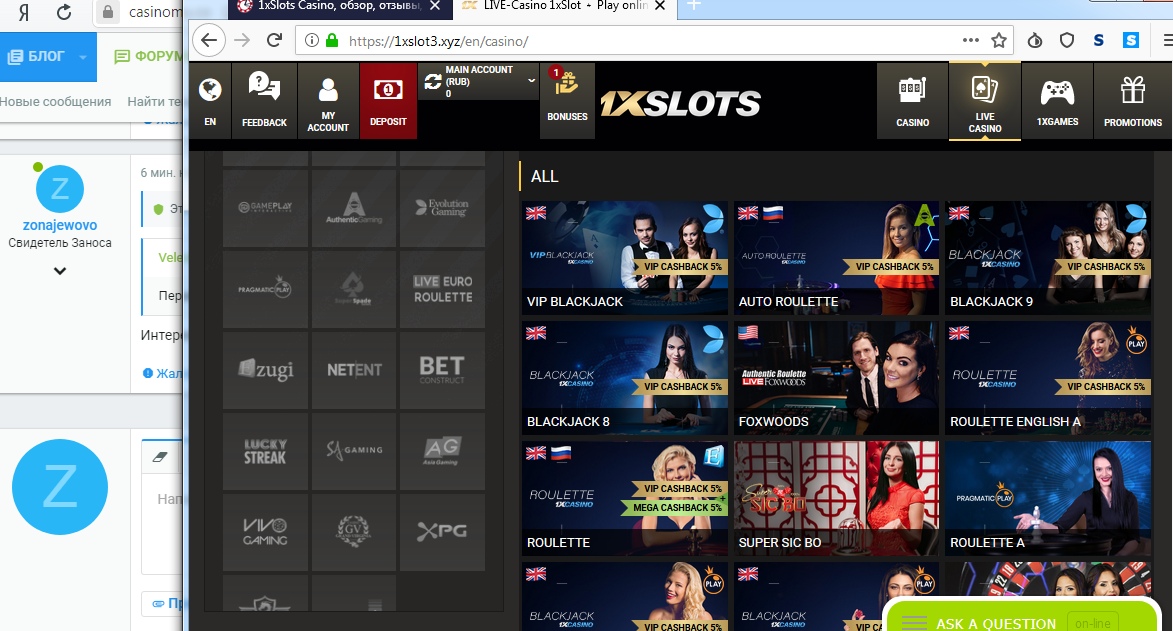The height and width of the screenshot is (631, 1173).
Task: Click the ALL section heading
Action: click(x=545, y=177)
